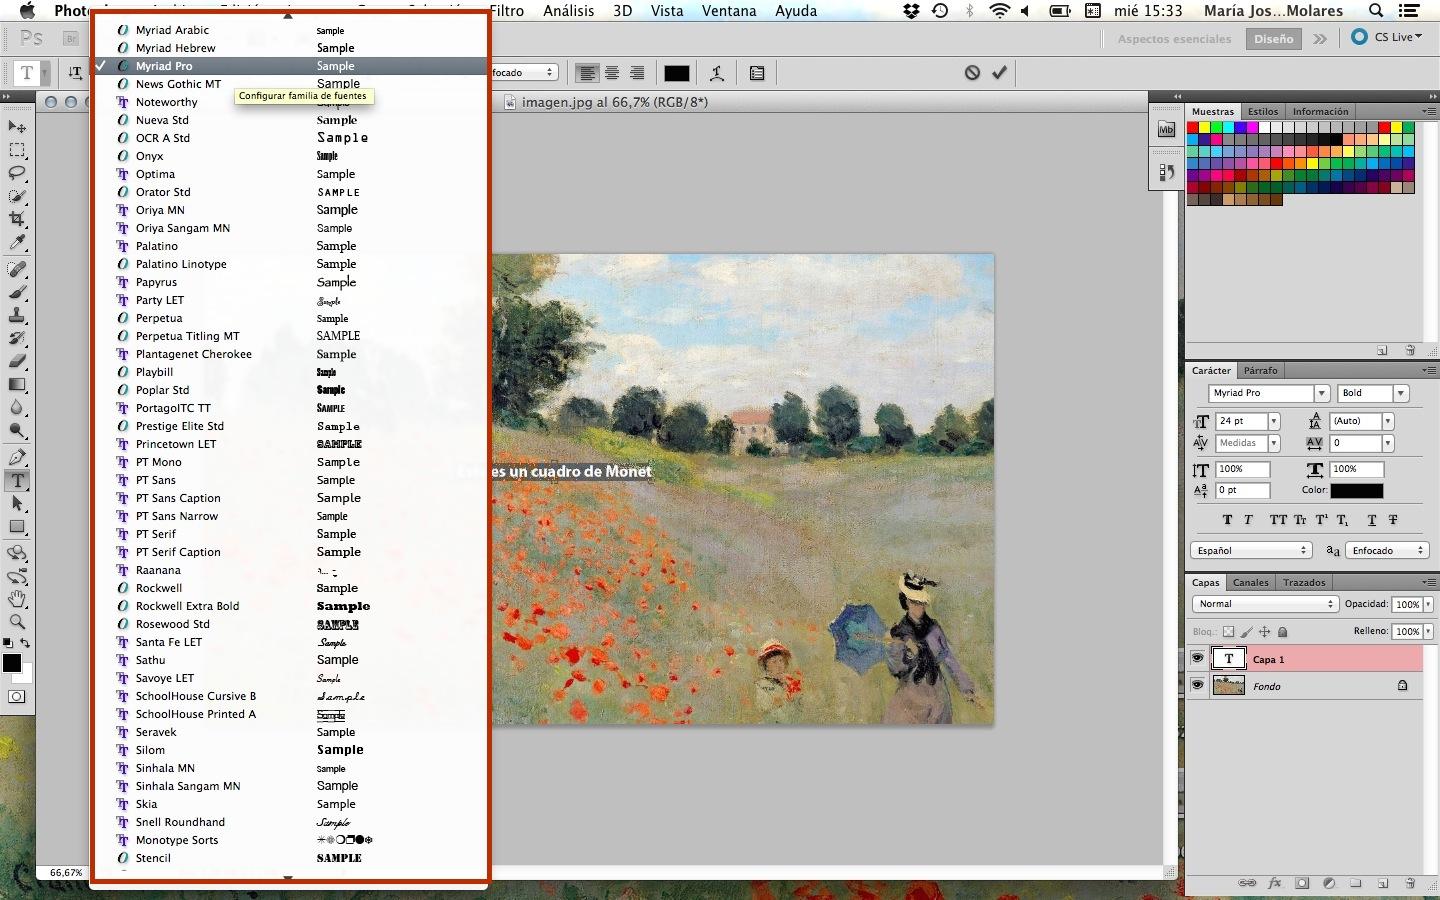Viewport: 1440px width, 900px height.
Task: Toggle visibility of the Fondo layer
Action: point(1197,685)
